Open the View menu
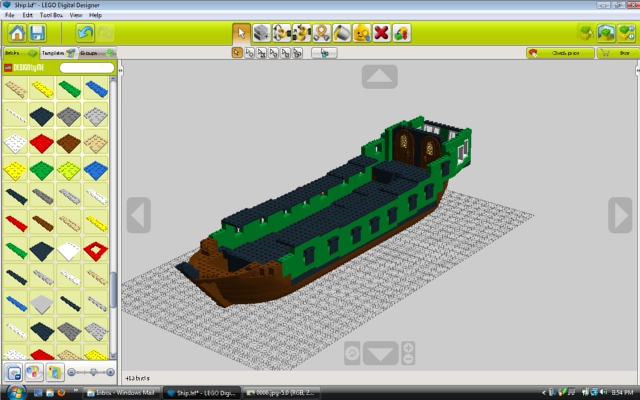 tap(76, 15)
